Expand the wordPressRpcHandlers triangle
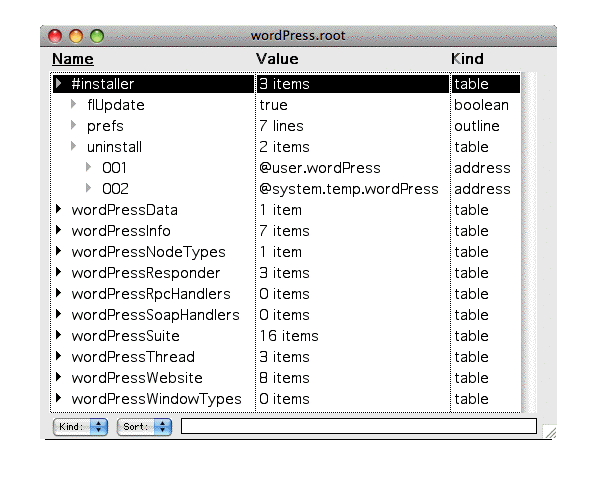Image resolution: width=597 pixels, height=494 pixels. click(x=59, y=293)
